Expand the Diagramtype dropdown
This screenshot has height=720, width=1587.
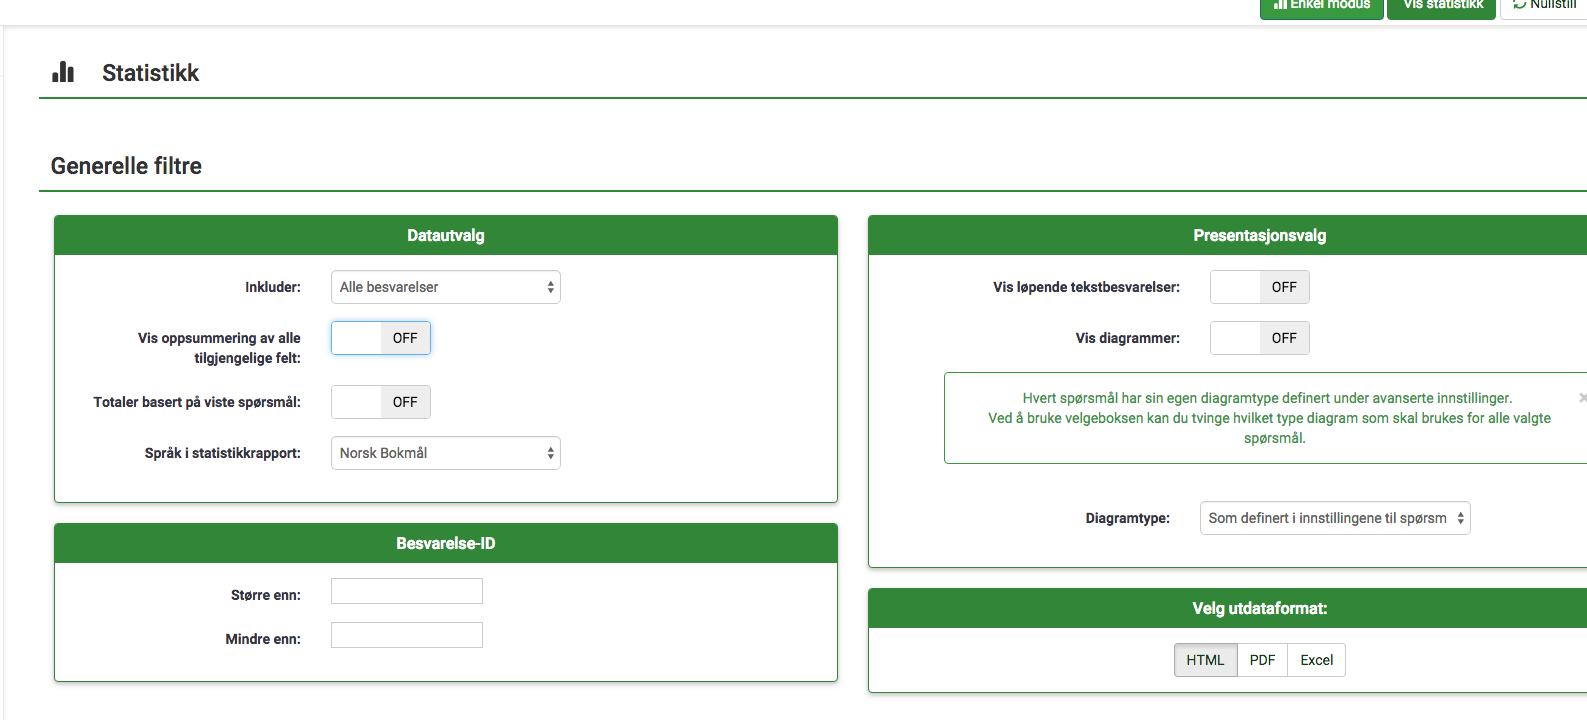[1335, 518]
